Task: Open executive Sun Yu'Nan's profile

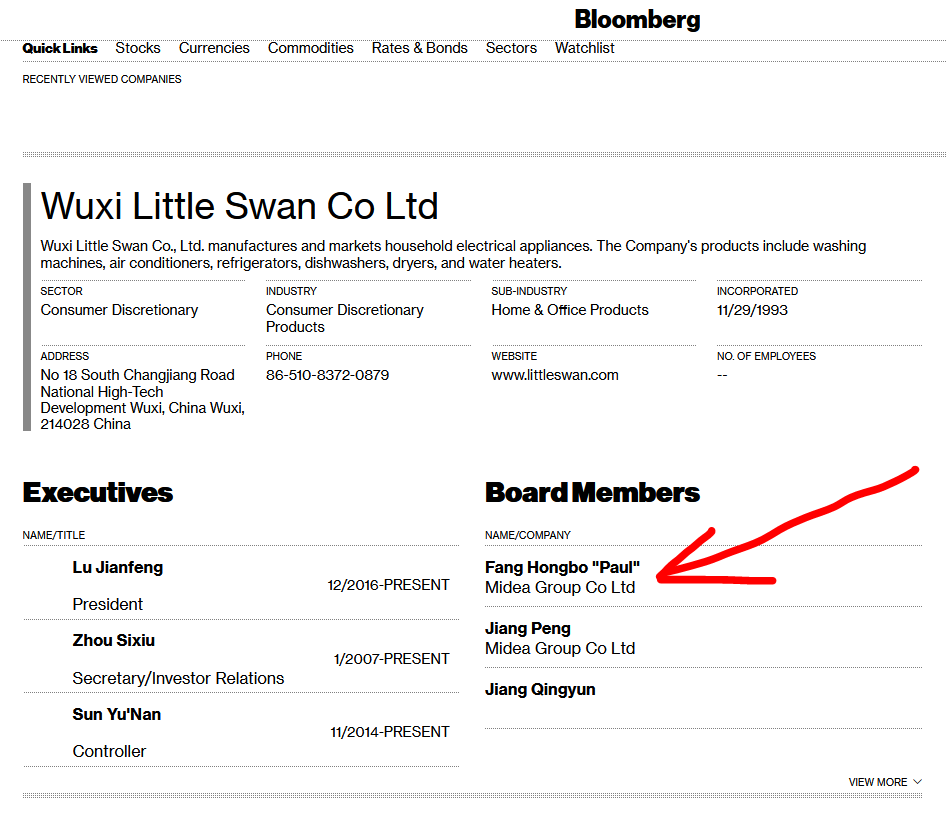Action: click(x=116, y=714)
